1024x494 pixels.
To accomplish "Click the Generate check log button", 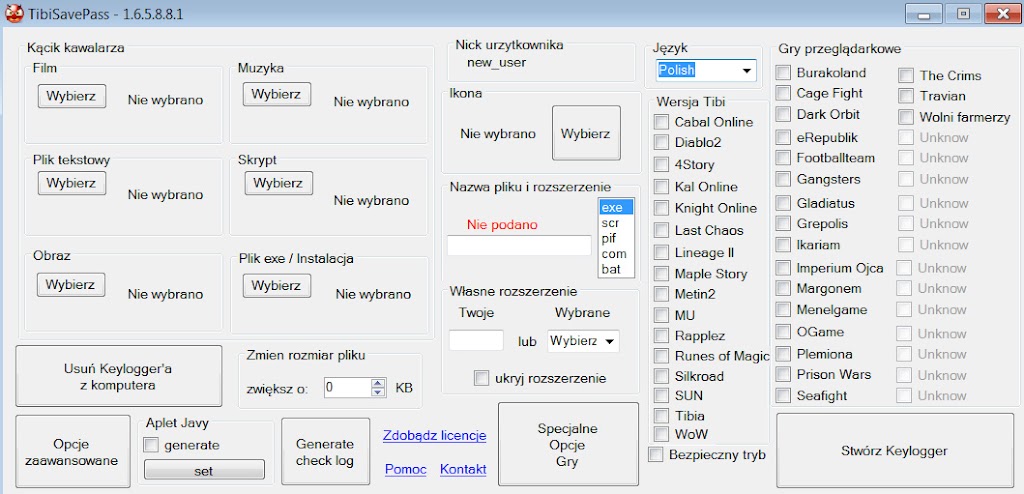I will tap(325, 452).
